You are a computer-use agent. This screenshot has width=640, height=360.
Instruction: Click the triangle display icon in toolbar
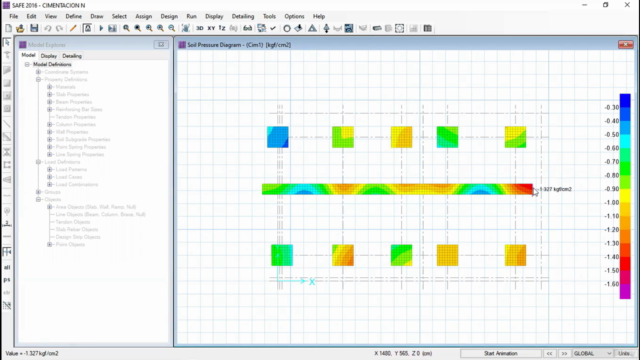(x=312, y=28)
